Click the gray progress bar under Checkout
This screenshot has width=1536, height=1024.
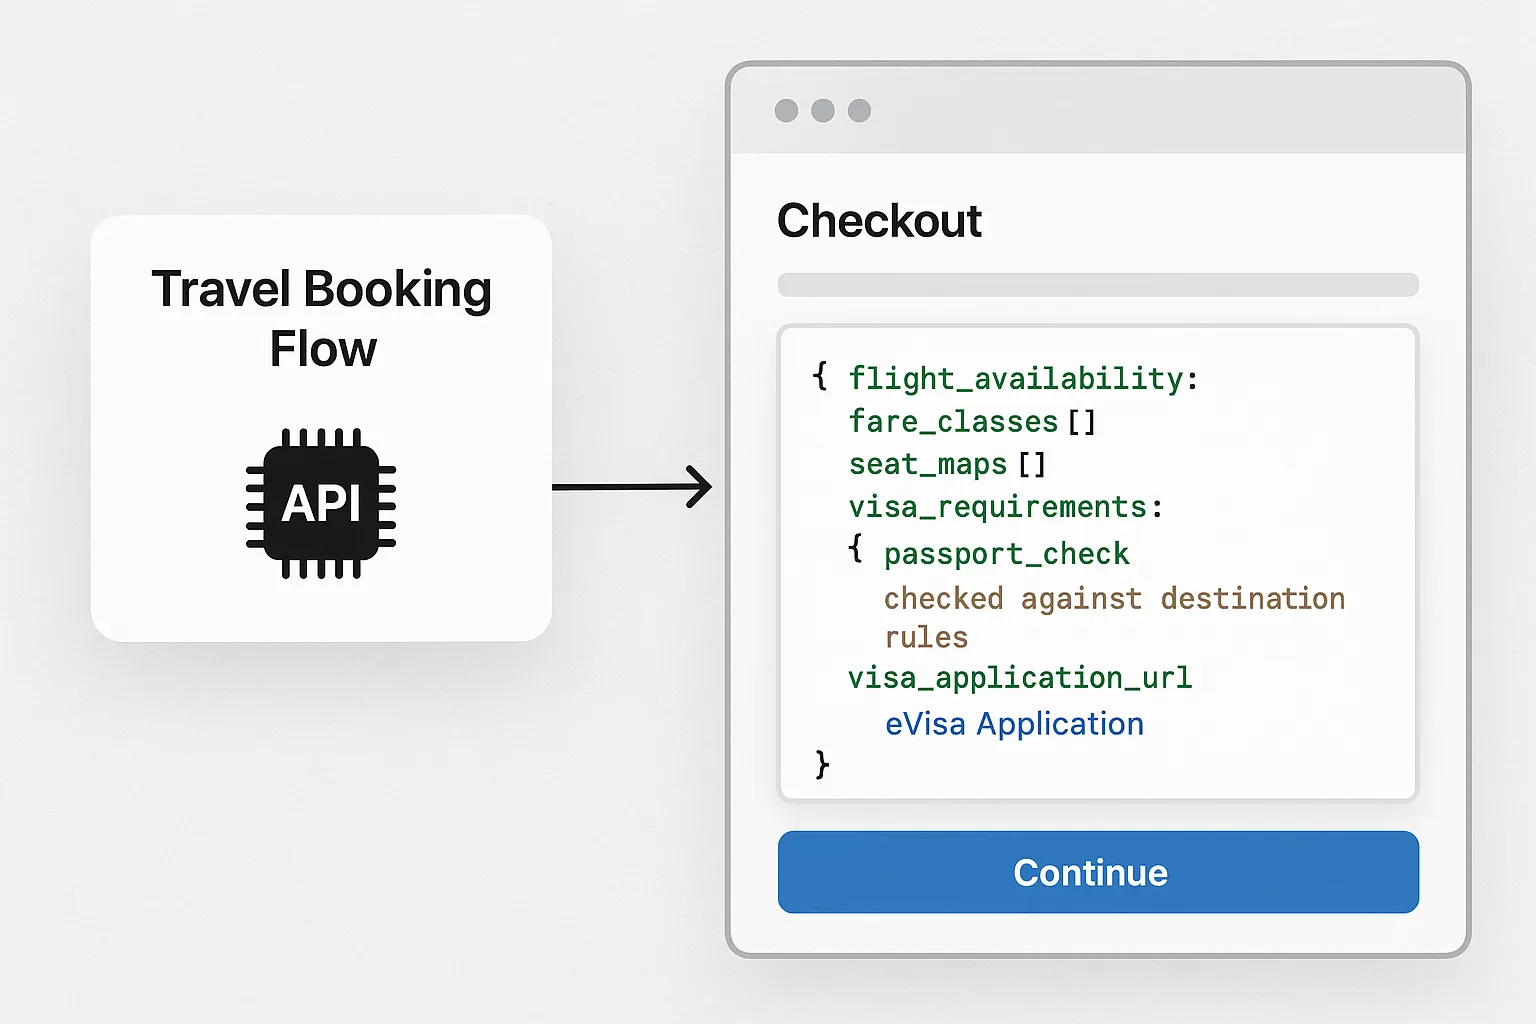point(1098,285)
